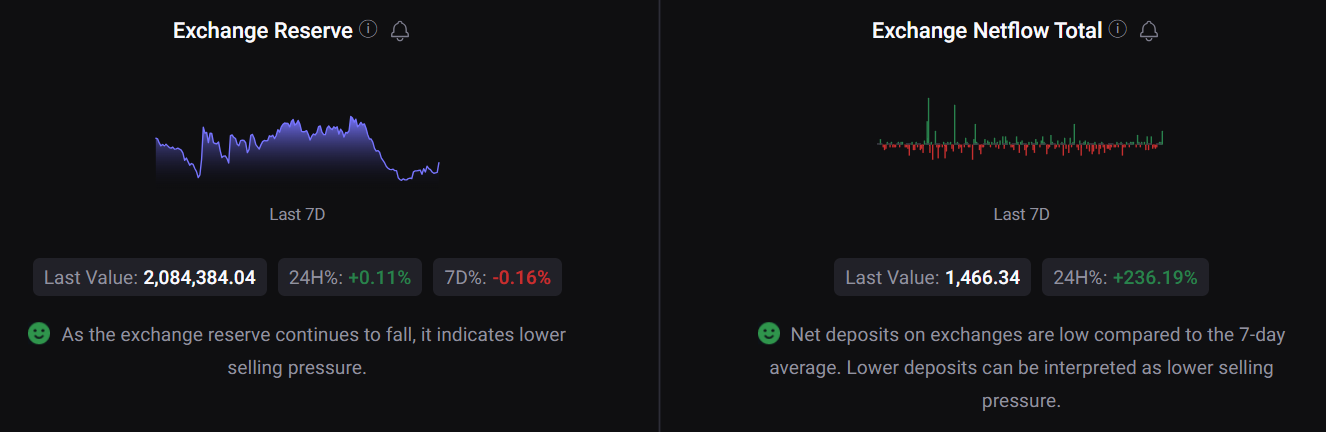Viewport: 1326px width, 432px height.
Task: Open the Exchange Netflow Total bar chart
Action: click(x=1021, y=128)
